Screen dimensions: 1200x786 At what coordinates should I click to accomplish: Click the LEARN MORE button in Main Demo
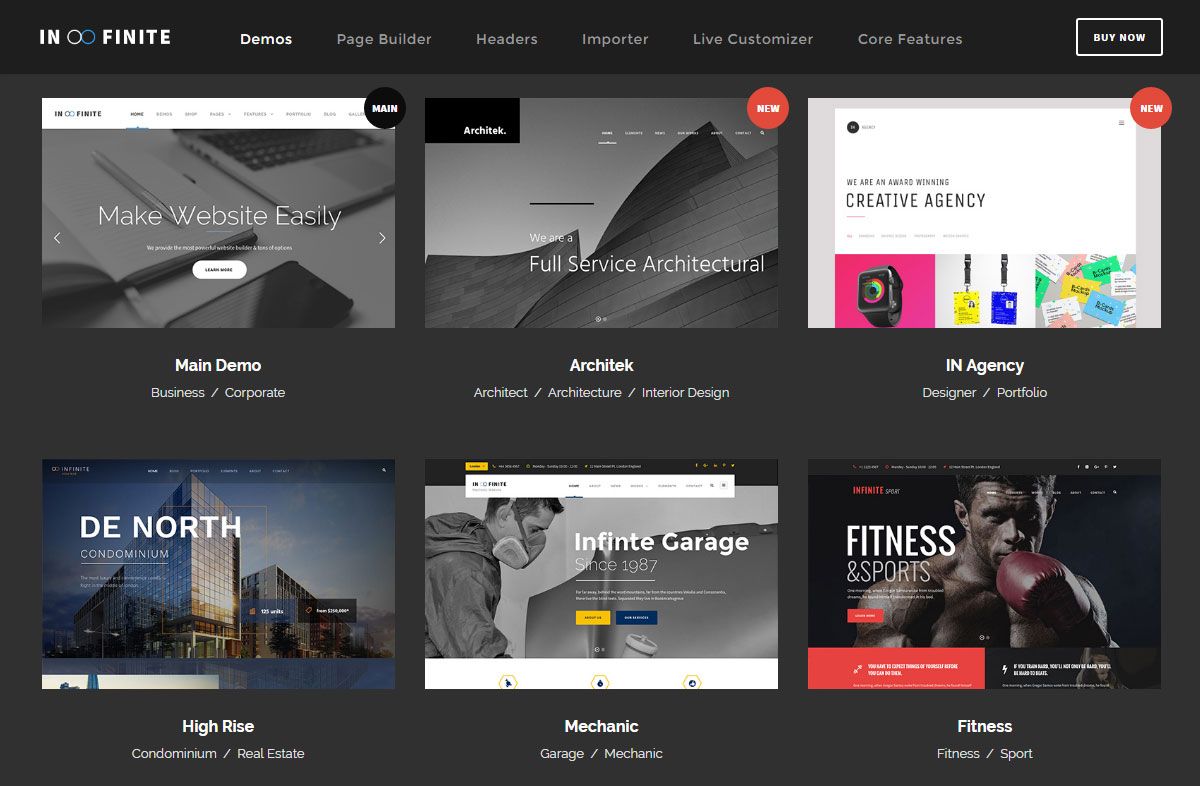click(219, 269)
